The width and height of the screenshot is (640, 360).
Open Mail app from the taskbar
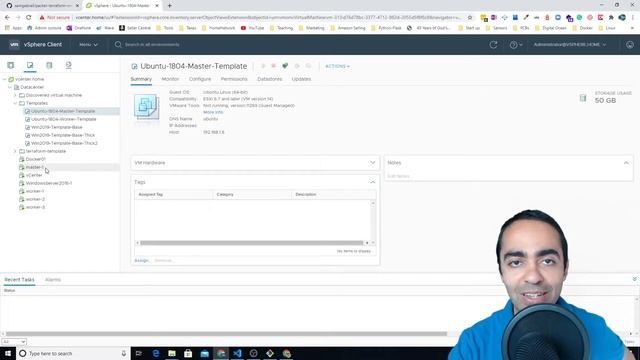point(204,353)
